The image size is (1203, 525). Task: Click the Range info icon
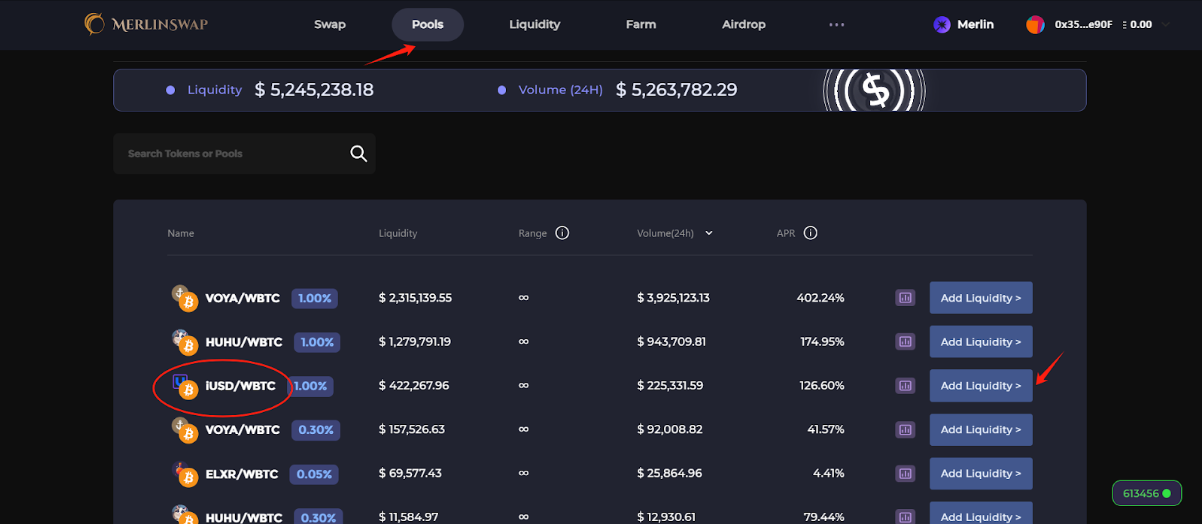562,233
